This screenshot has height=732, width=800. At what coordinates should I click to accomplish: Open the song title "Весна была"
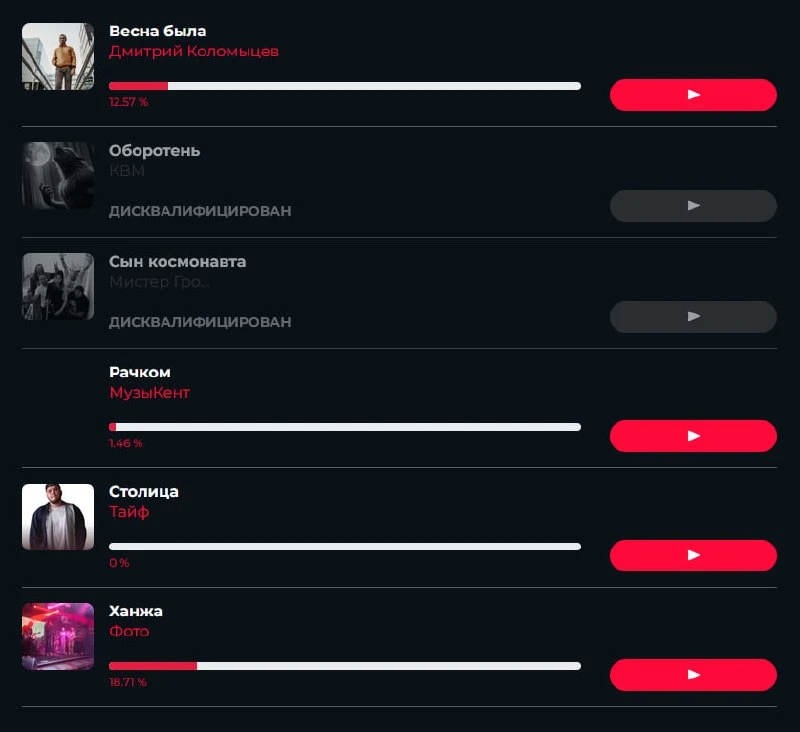(158, 31)
